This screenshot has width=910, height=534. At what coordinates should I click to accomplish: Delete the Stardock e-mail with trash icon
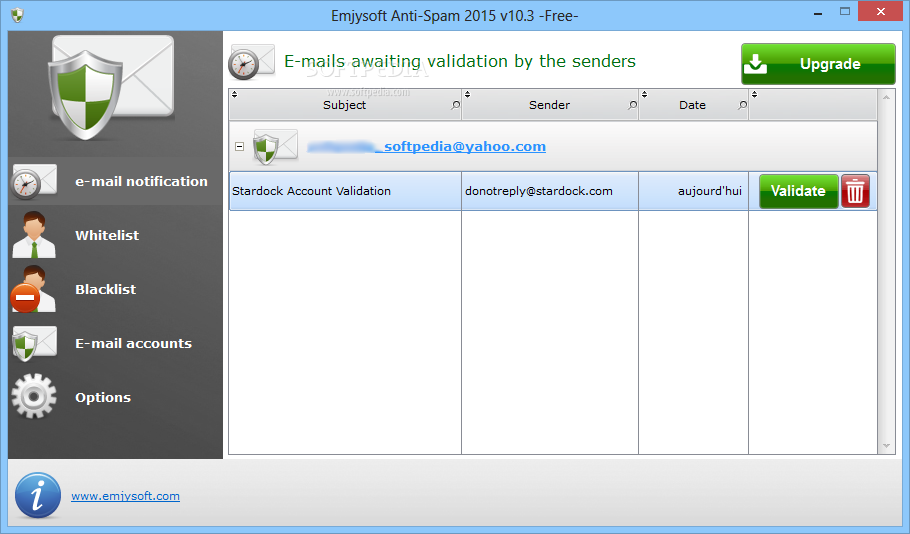click(x=855, y=191)
